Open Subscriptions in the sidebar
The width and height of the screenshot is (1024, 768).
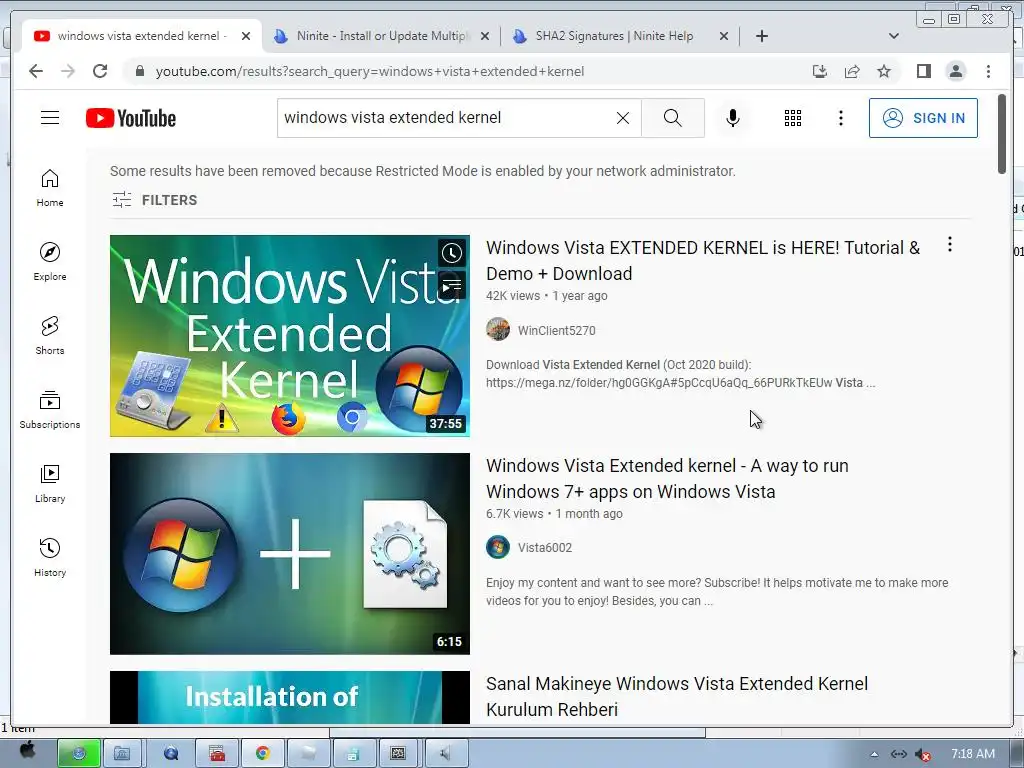click(x=50, y=409)
